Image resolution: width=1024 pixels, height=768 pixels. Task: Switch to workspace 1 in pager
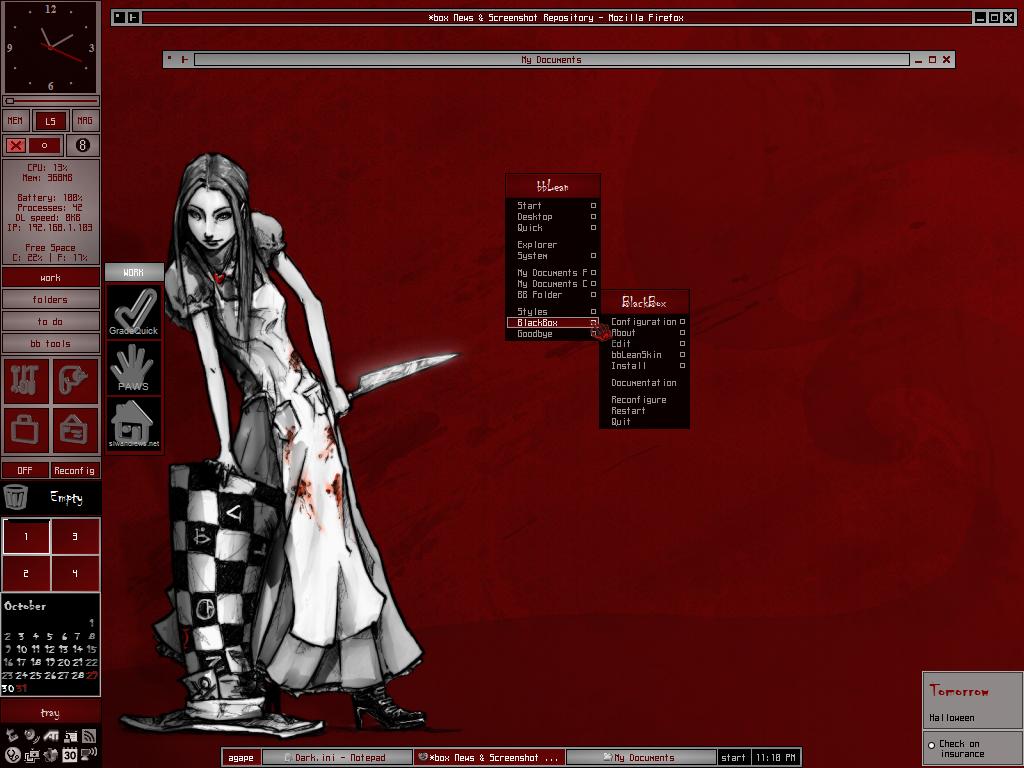pyautogui.click(x=26, y=536)
